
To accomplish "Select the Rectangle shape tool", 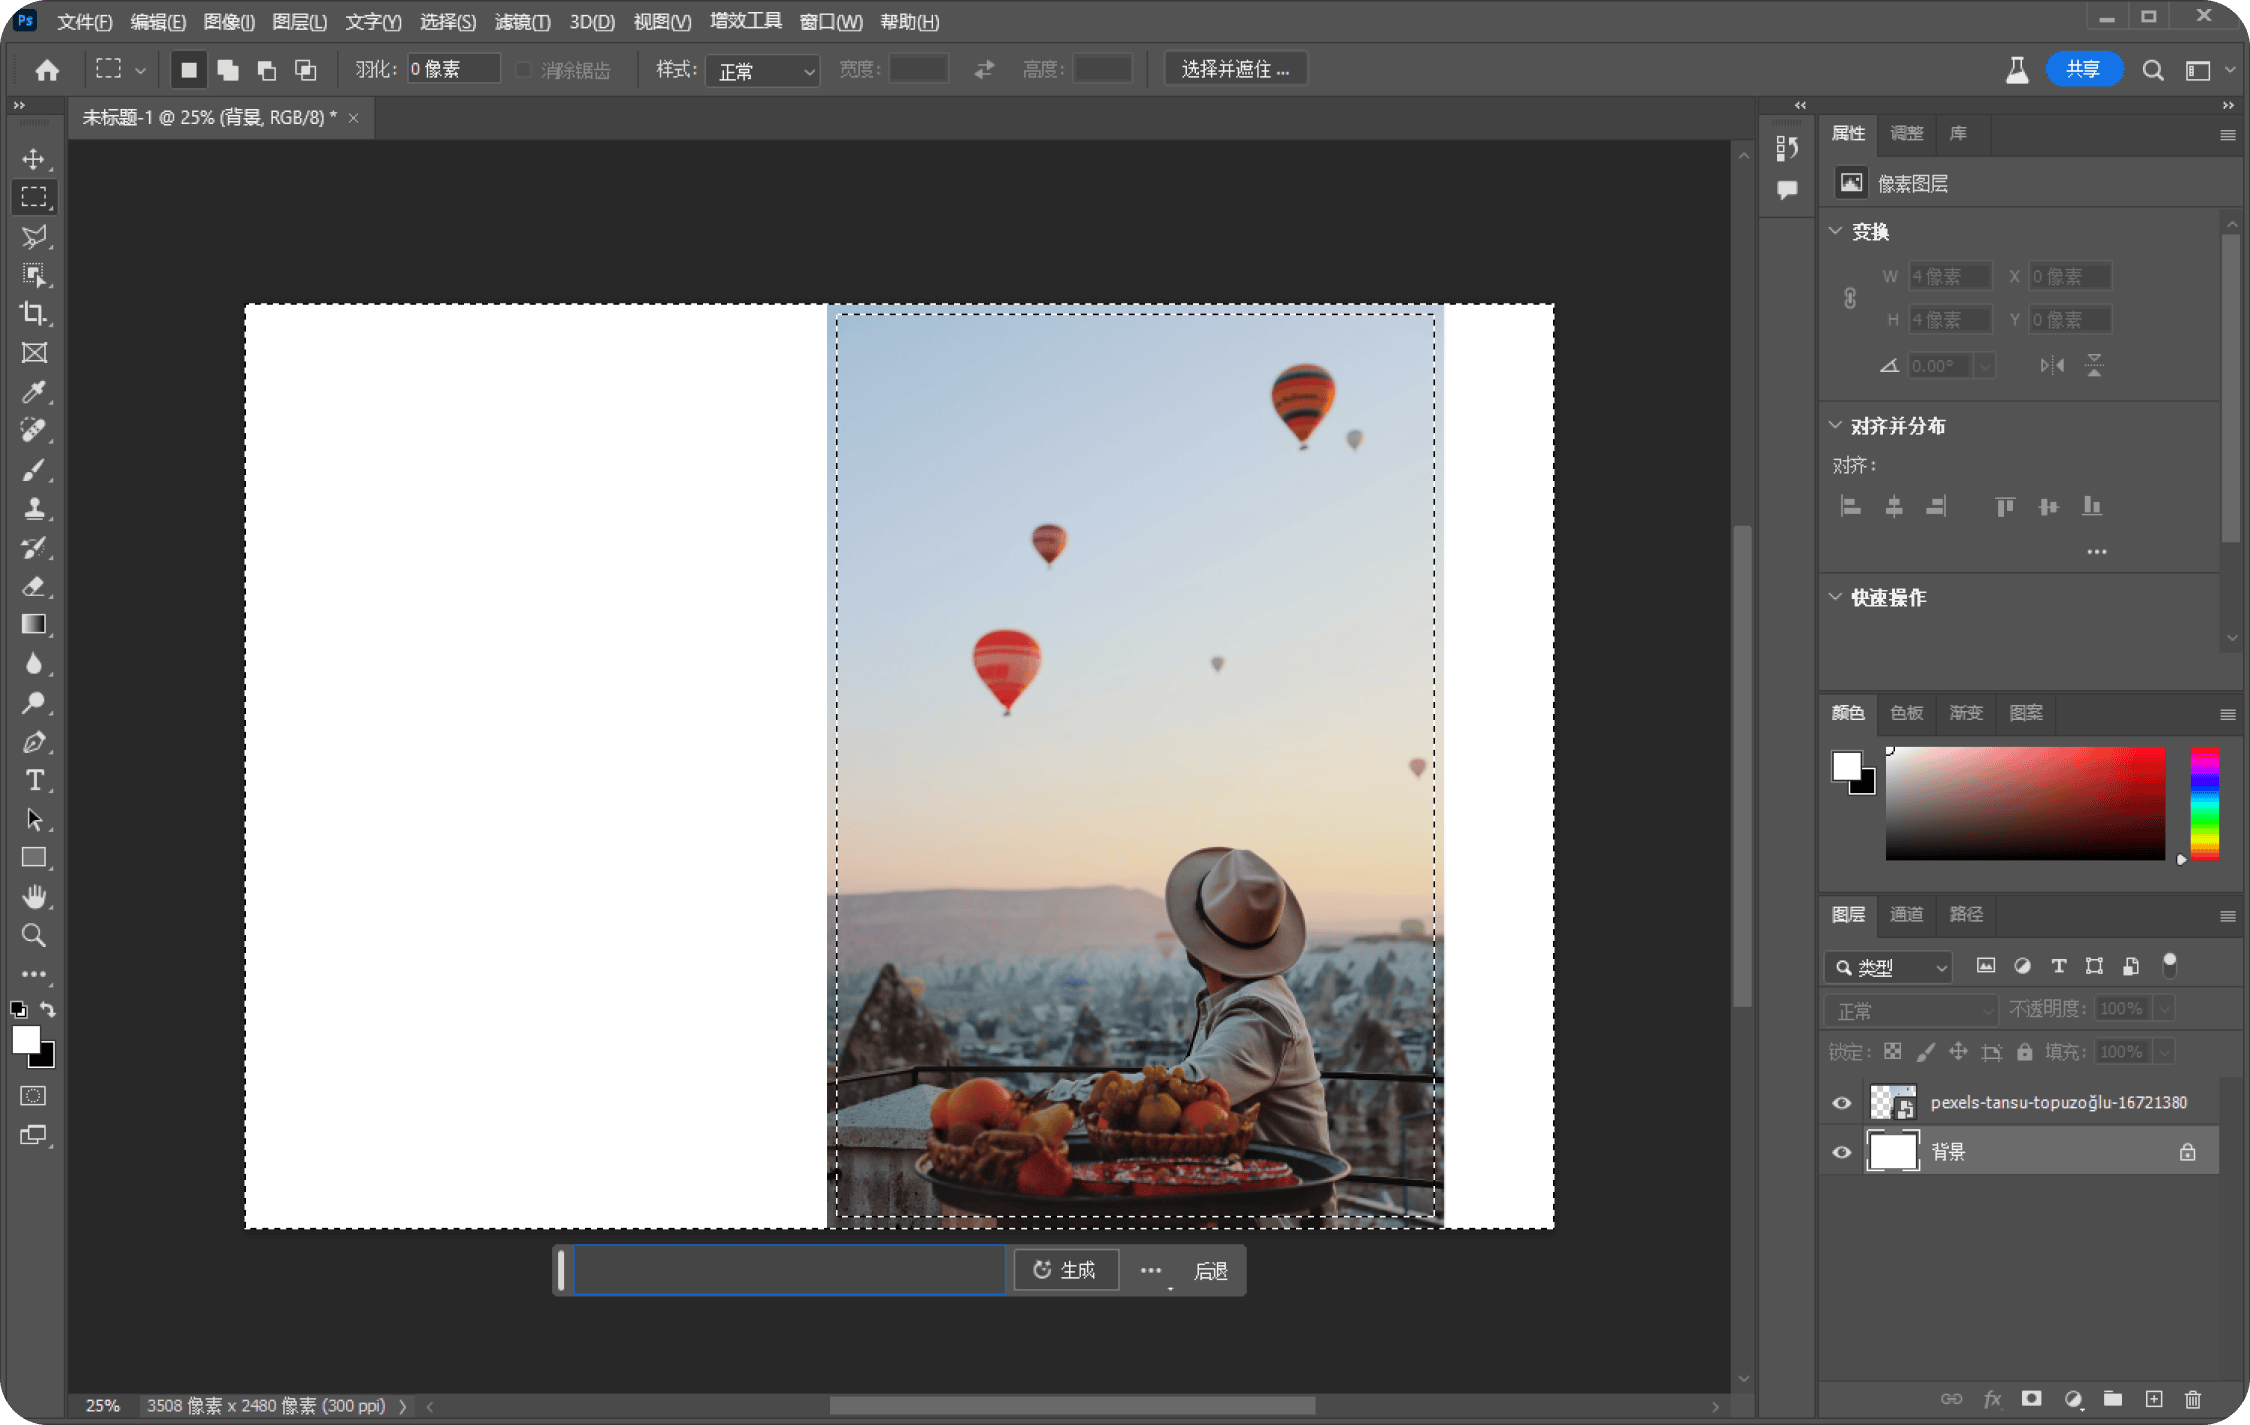I will (x=34, y=858).
